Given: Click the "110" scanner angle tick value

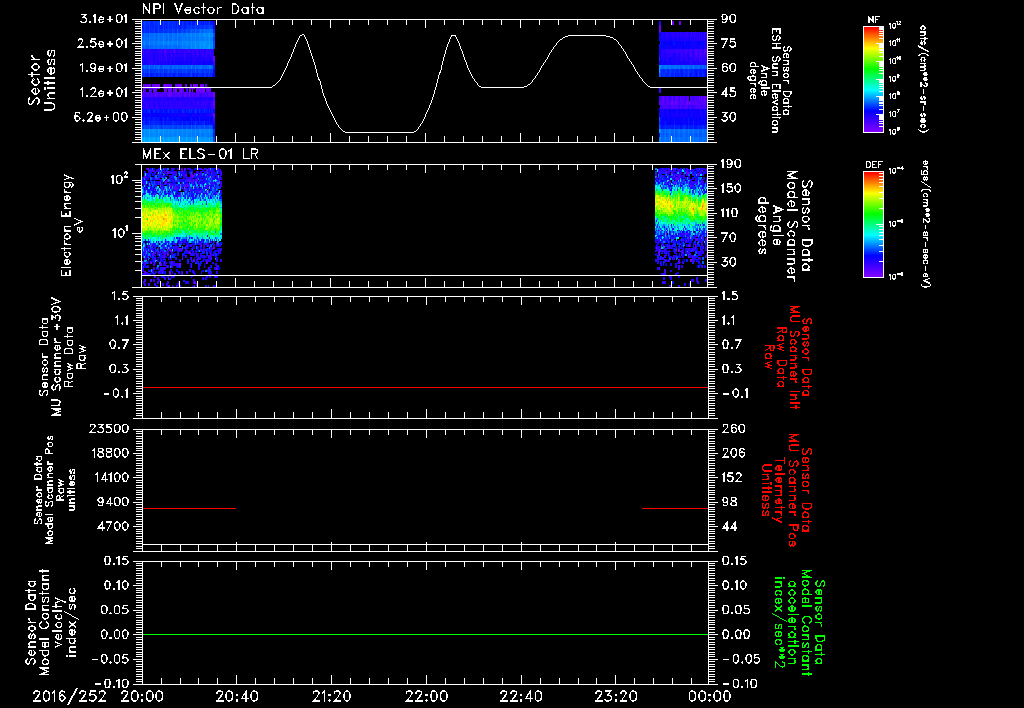Looking at the screenshot, I should pos(731,213).
